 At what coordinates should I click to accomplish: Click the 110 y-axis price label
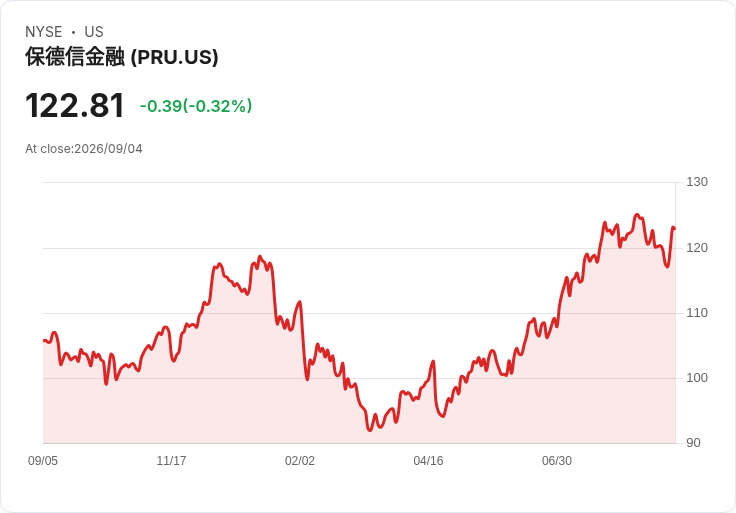pyautogui.click(x=697, y=313)
